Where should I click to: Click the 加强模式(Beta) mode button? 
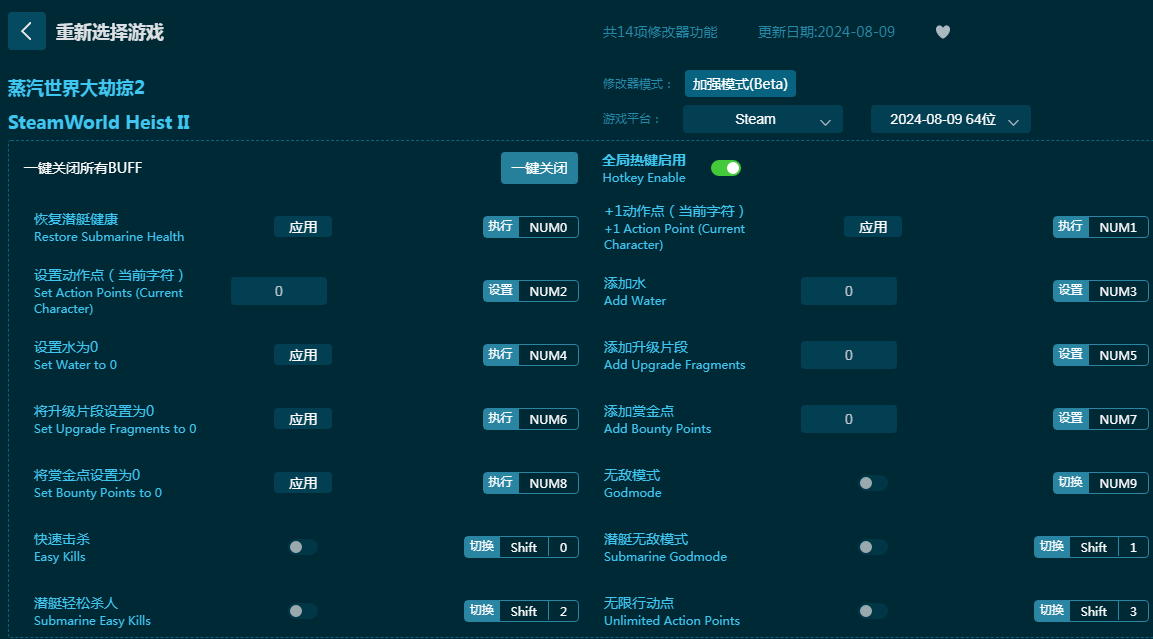[740, 84]
